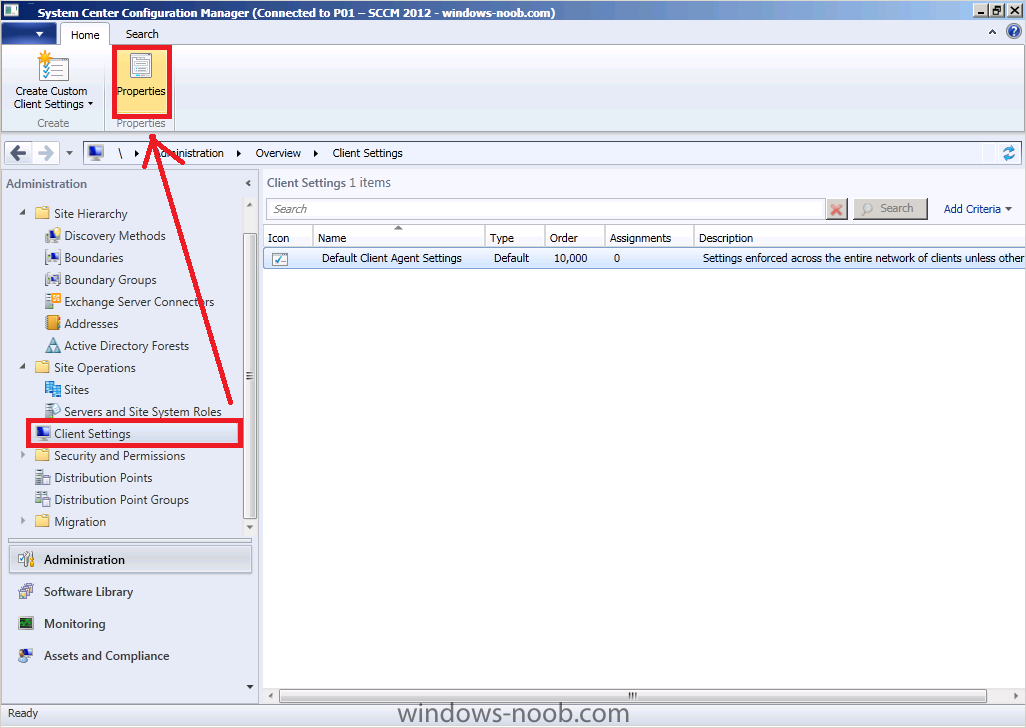Open the navigation history dropdown arrow

(x=69, y=153)
